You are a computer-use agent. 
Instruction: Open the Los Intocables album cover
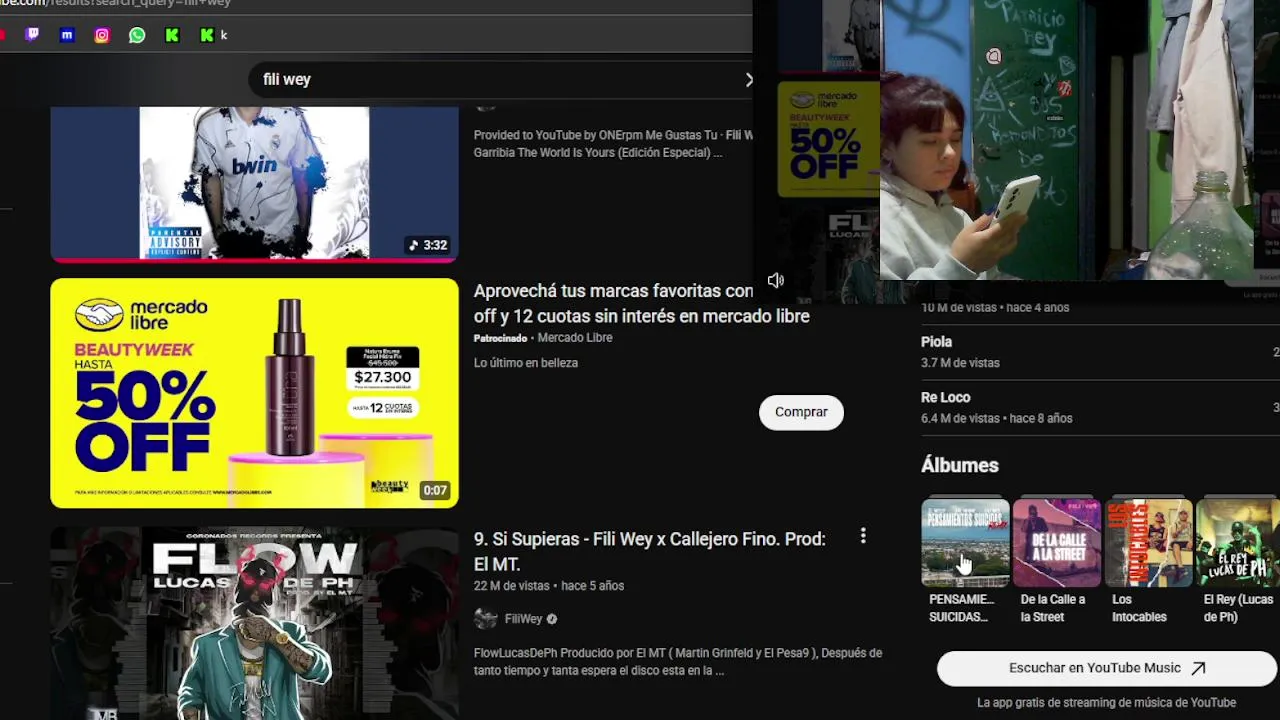(1148, 541)
